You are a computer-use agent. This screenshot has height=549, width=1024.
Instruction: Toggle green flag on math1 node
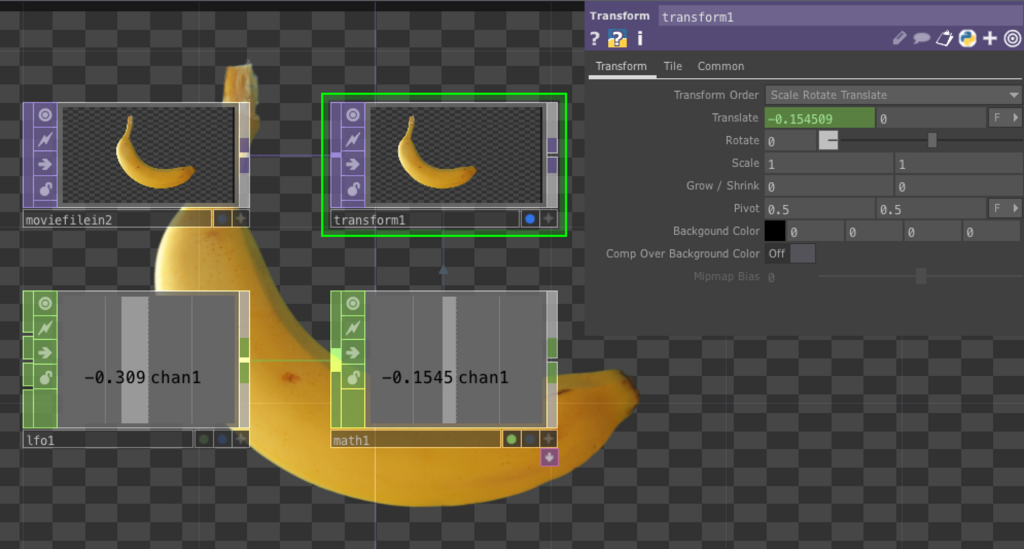[x=511, y=439]
